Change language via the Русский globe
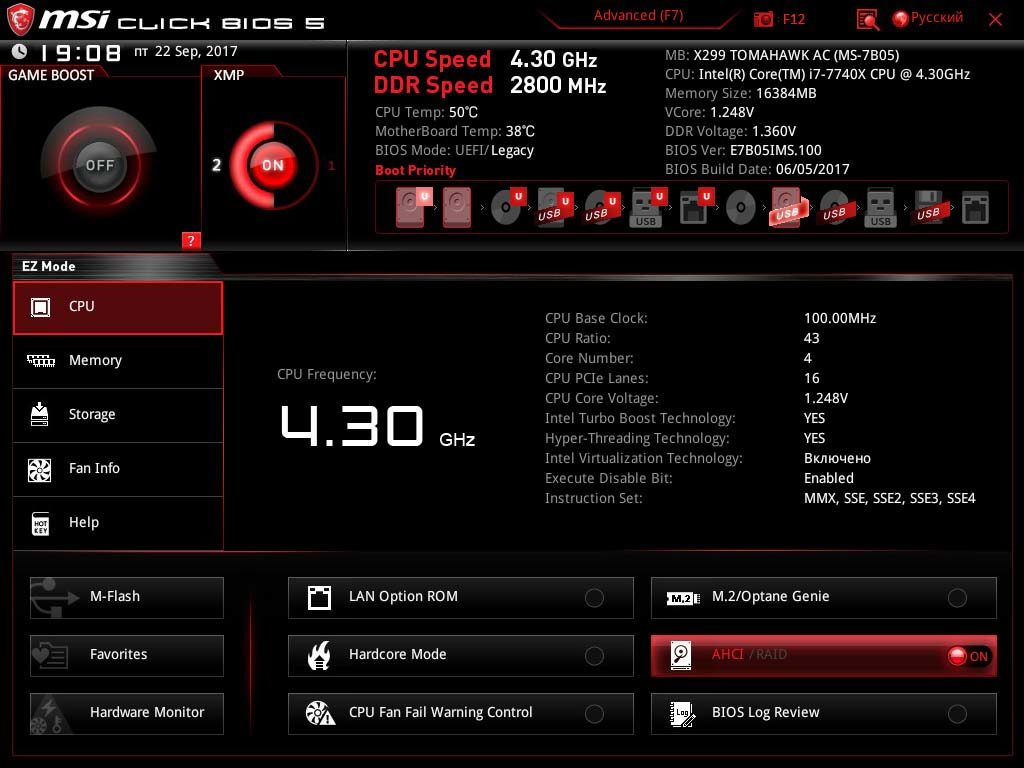The height and width of the screenshot is (768, 1024). (x=927, y=18)
